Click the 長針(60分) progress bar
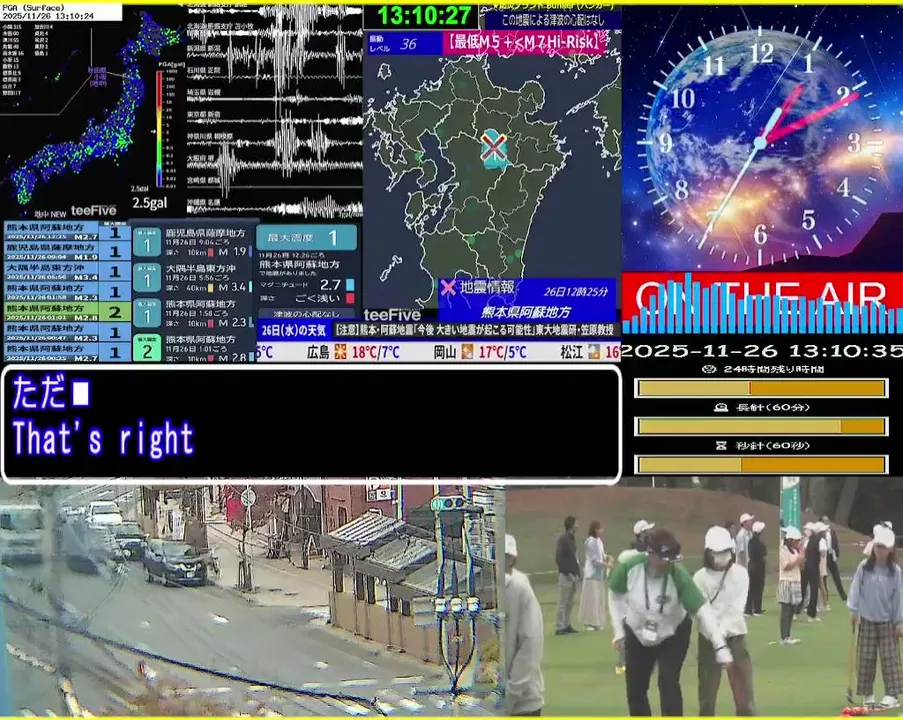This screenshot has height=720, width=903. [761, 426]
